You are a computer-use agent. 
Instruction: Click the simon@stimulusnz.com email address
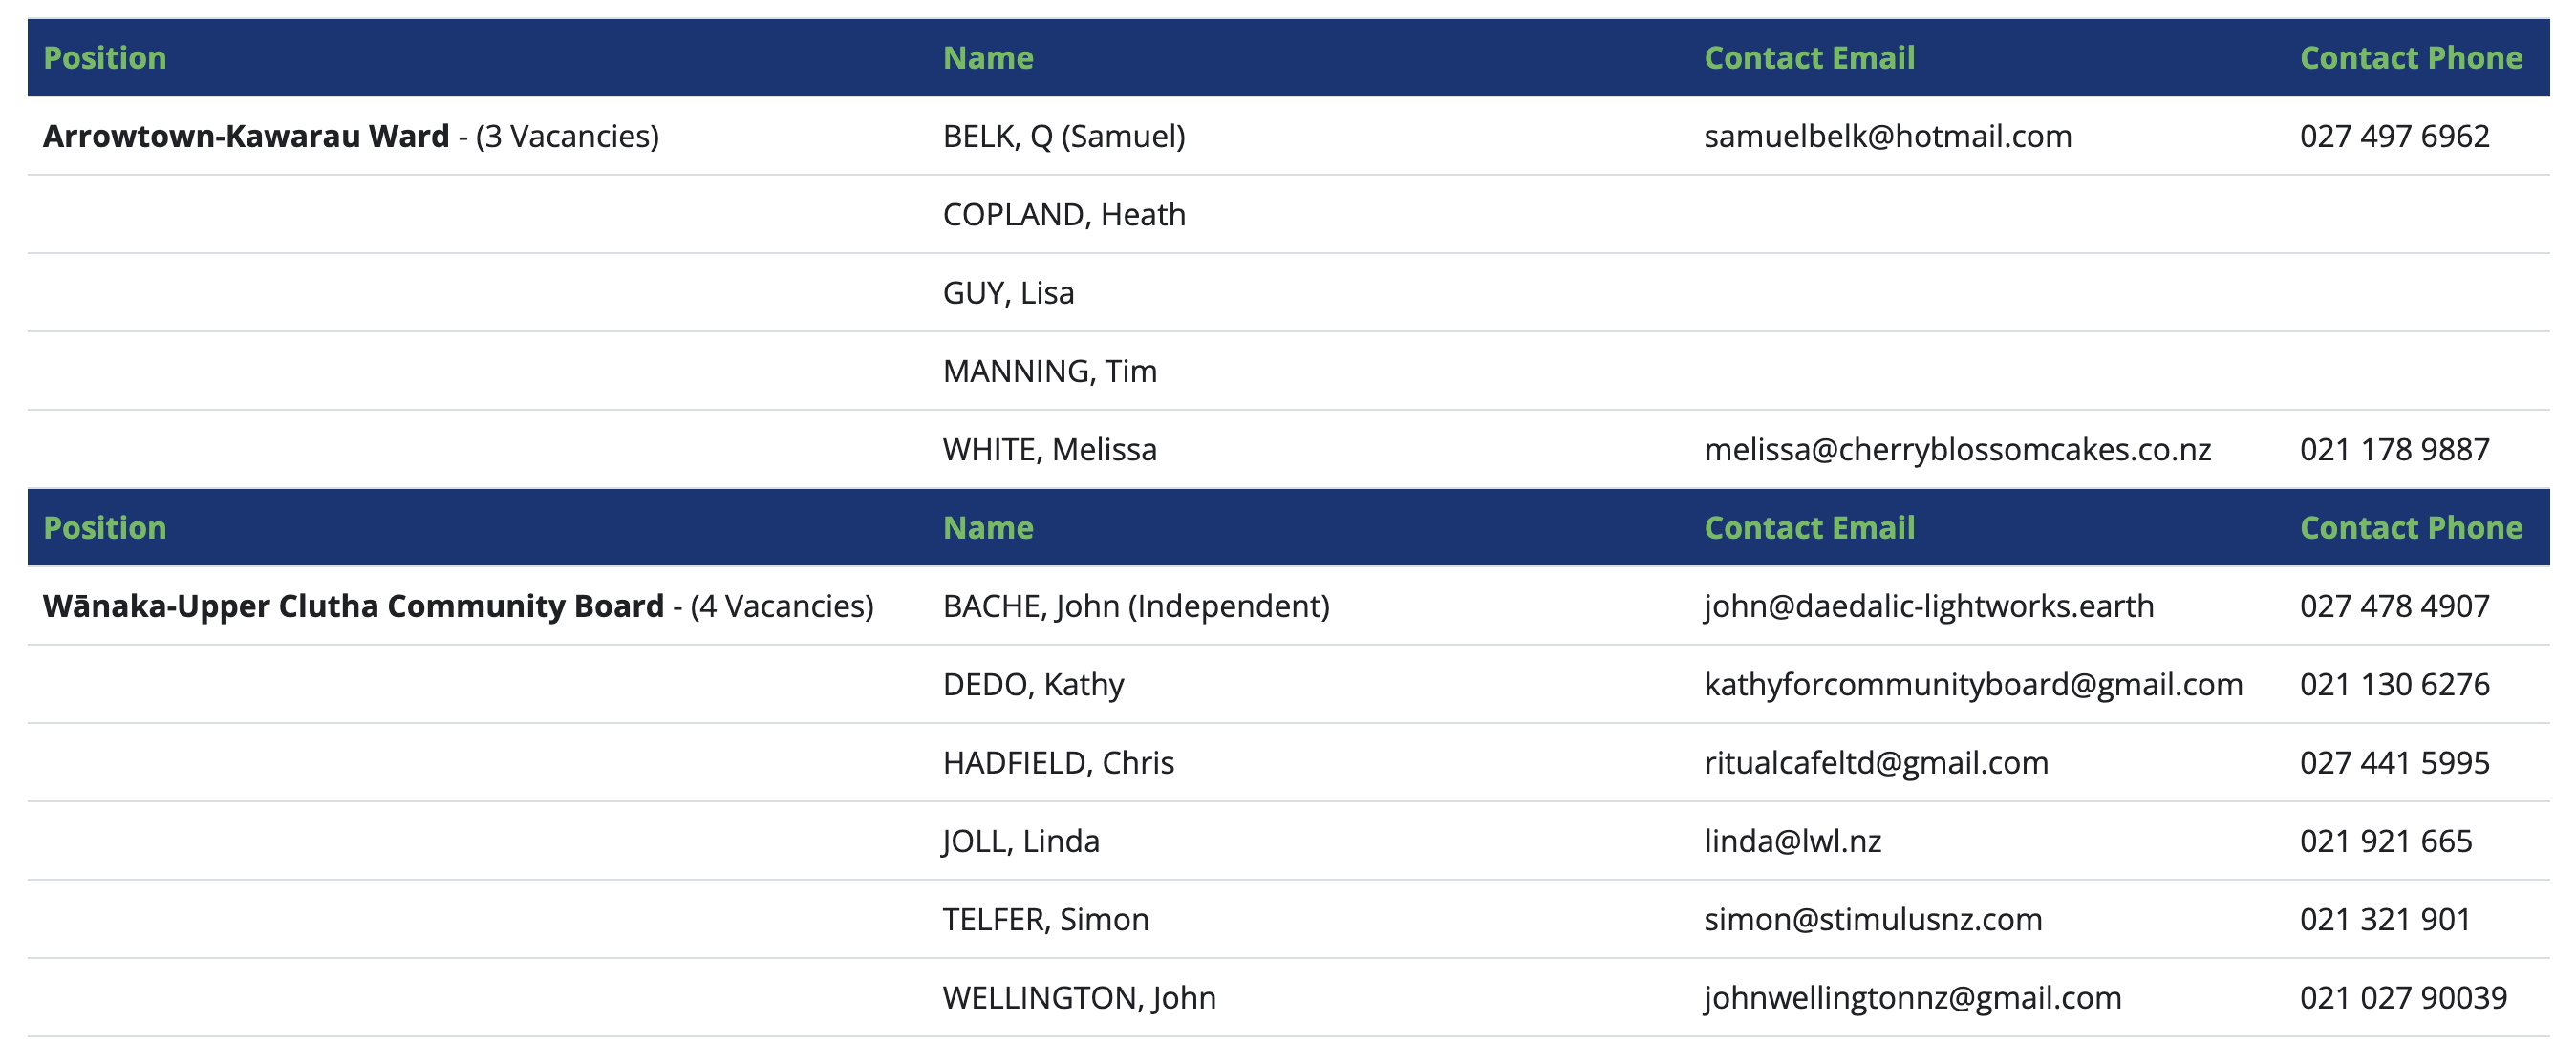coord(1873,919)
